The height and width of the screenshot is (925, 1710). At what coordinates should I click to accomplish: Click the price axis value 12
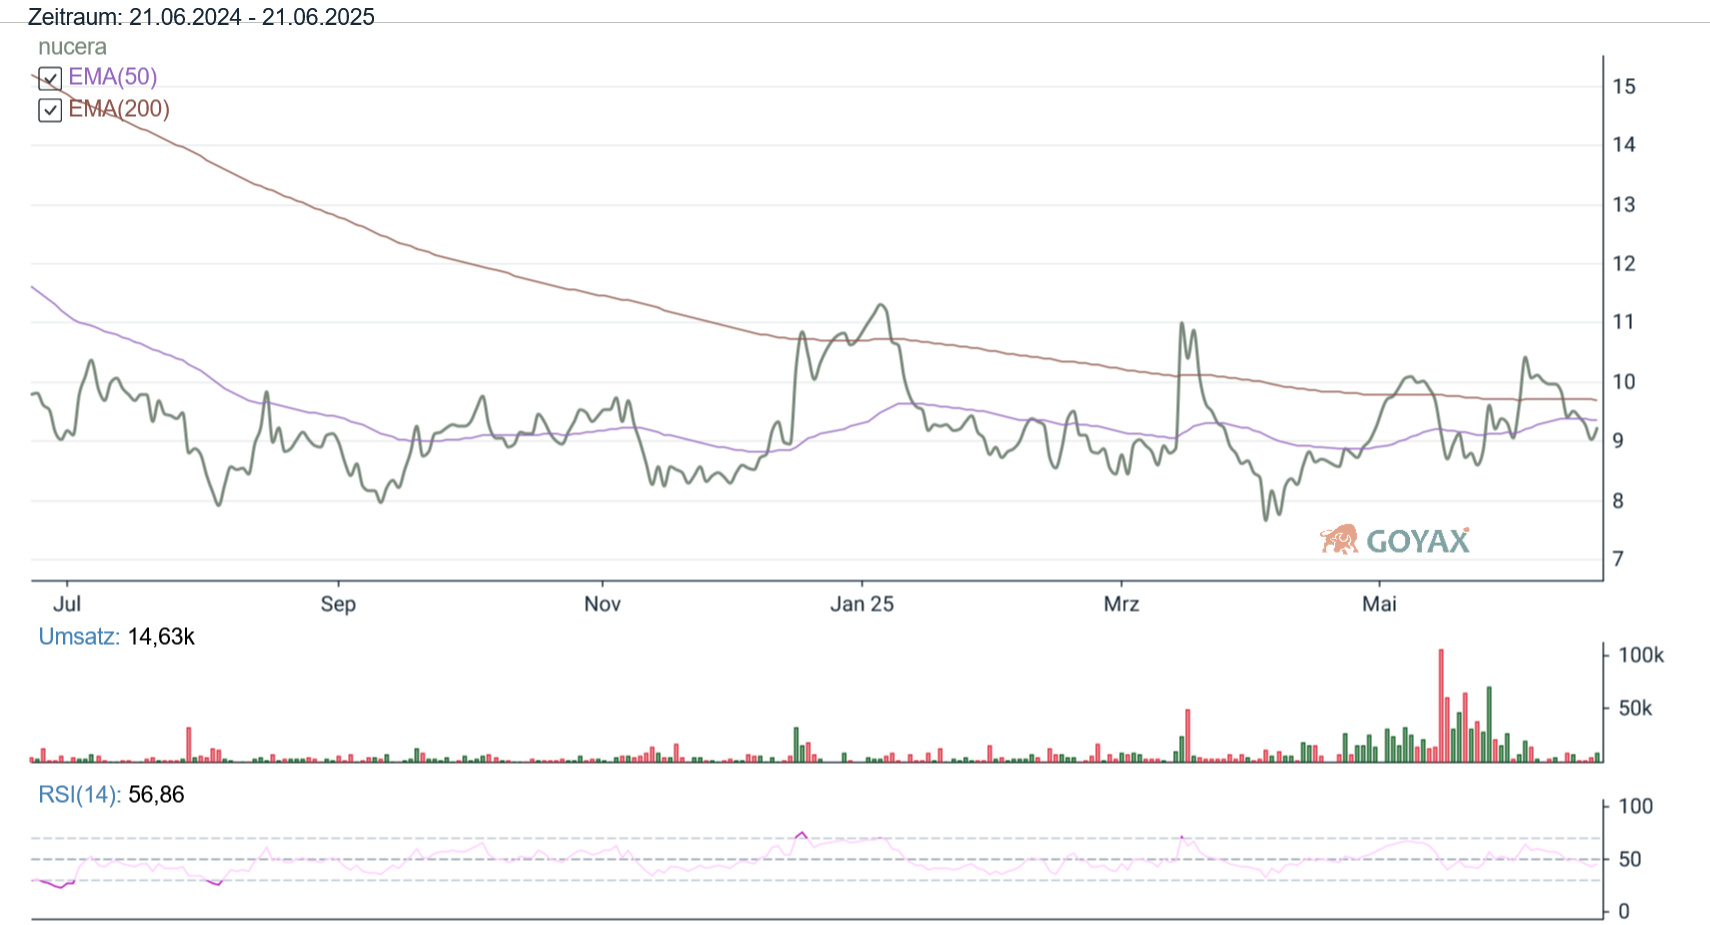(x=1624, y=264)
